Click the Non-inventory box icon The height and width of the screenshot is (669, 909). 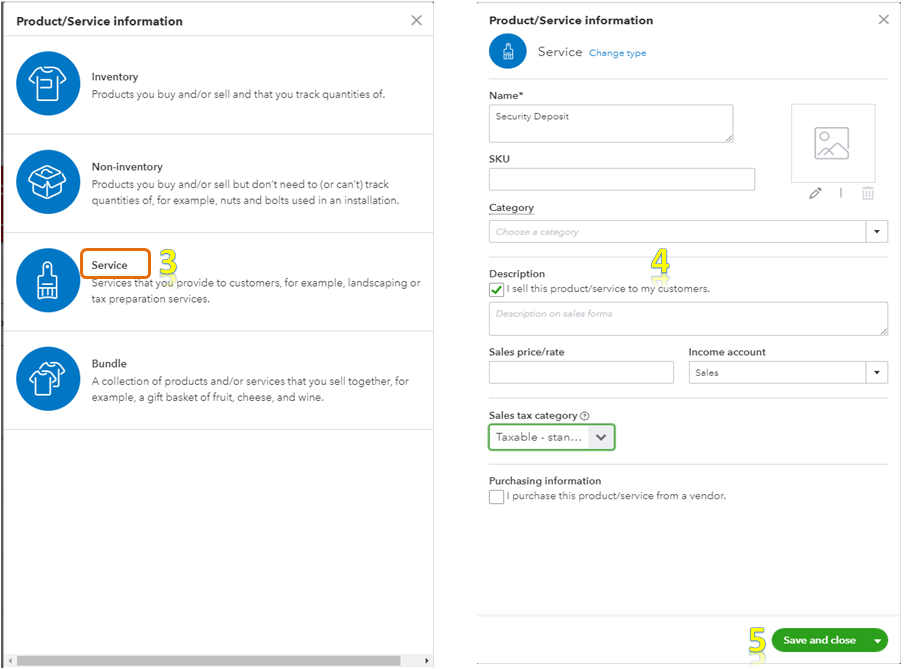click(48, 182)
